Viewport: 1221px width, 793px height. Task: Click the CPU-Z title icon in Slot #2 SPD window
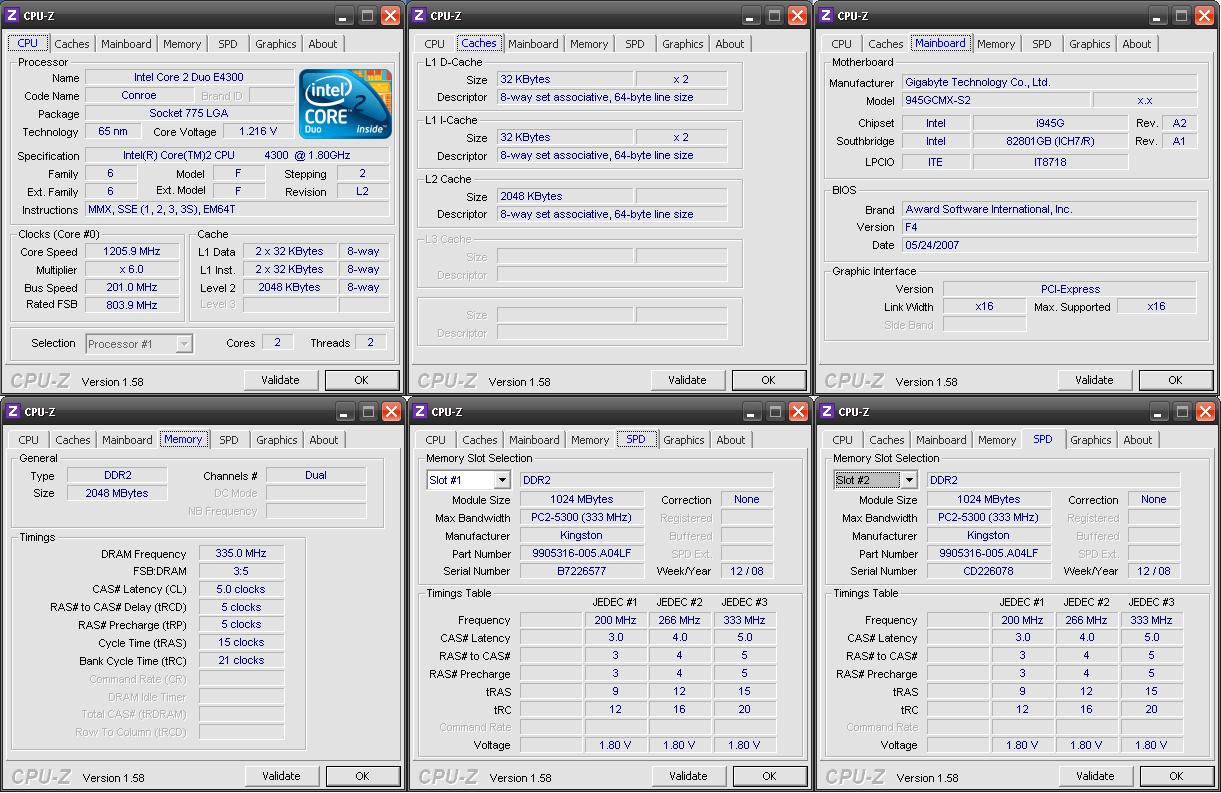[827, 411]
